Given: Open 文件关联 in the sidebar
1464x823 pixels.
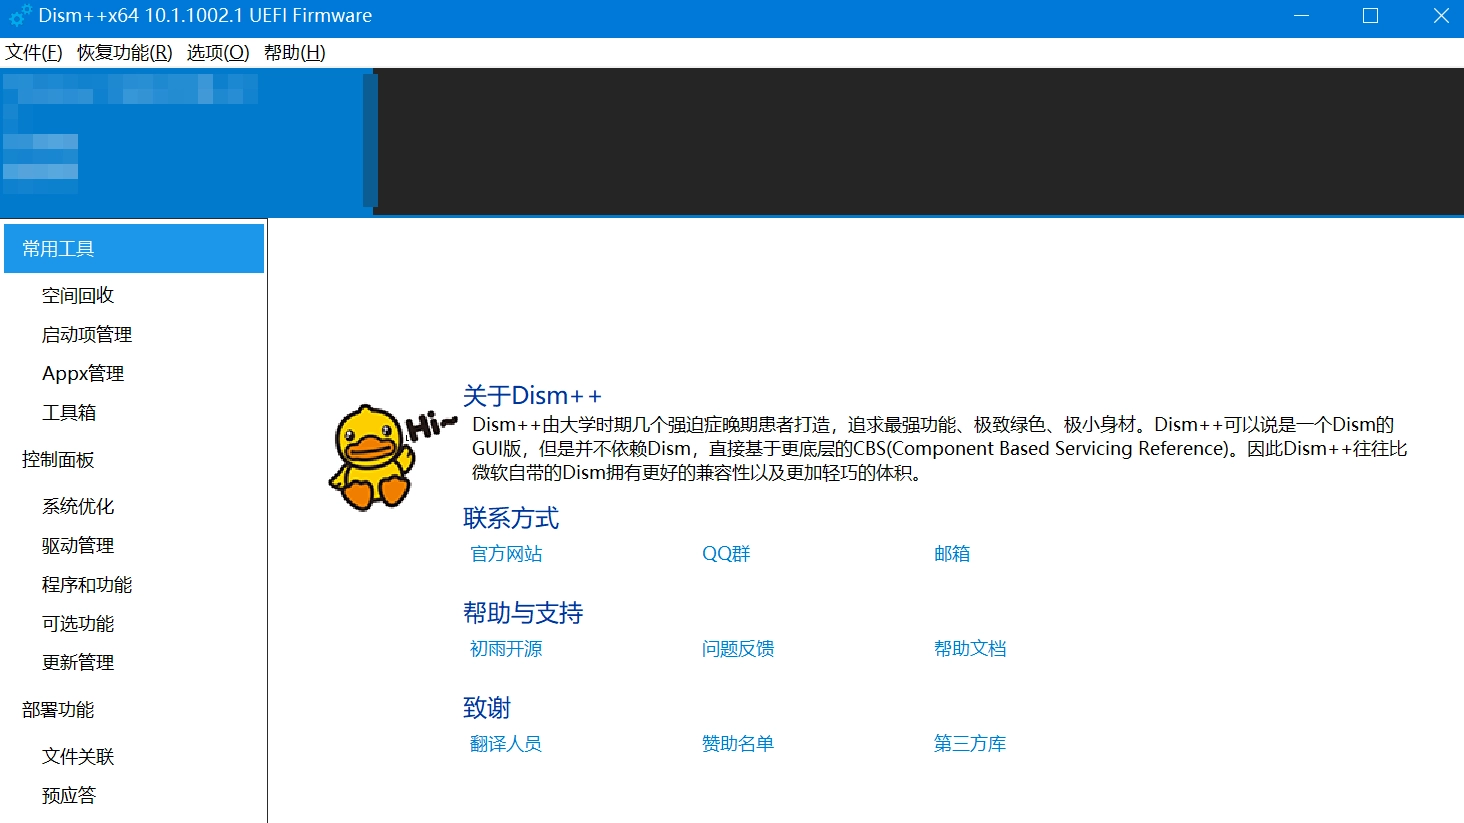Looking at the screenshot, I should click(x=78, y=756).
